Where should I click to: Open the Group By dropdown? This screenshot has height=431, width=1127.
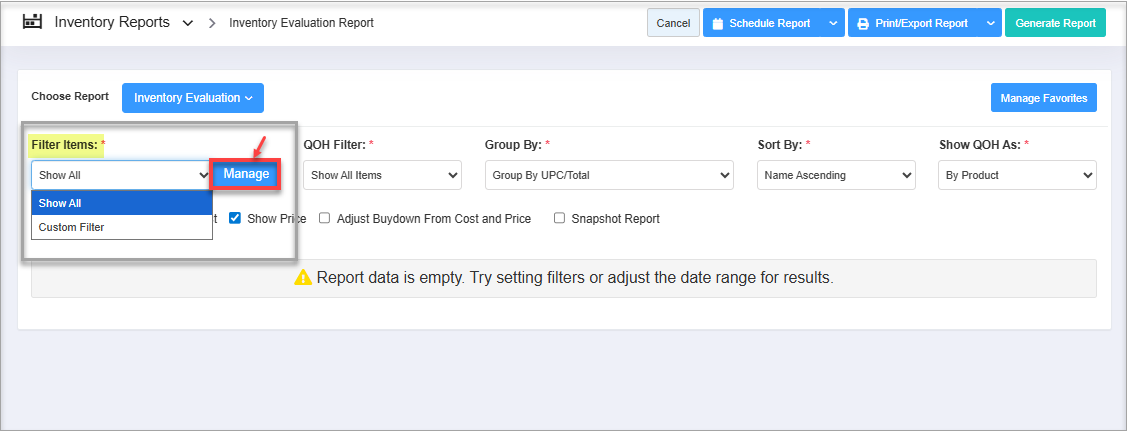pos(608,175)
